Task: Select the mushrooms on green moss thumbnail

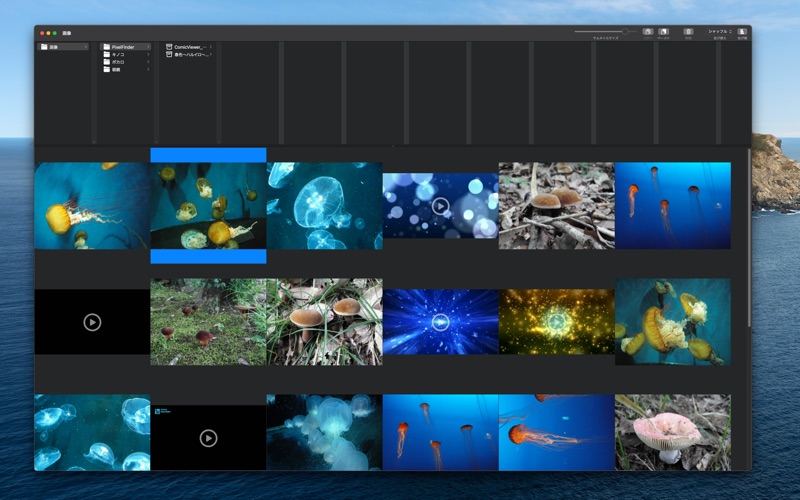Action: pos(208,321)
